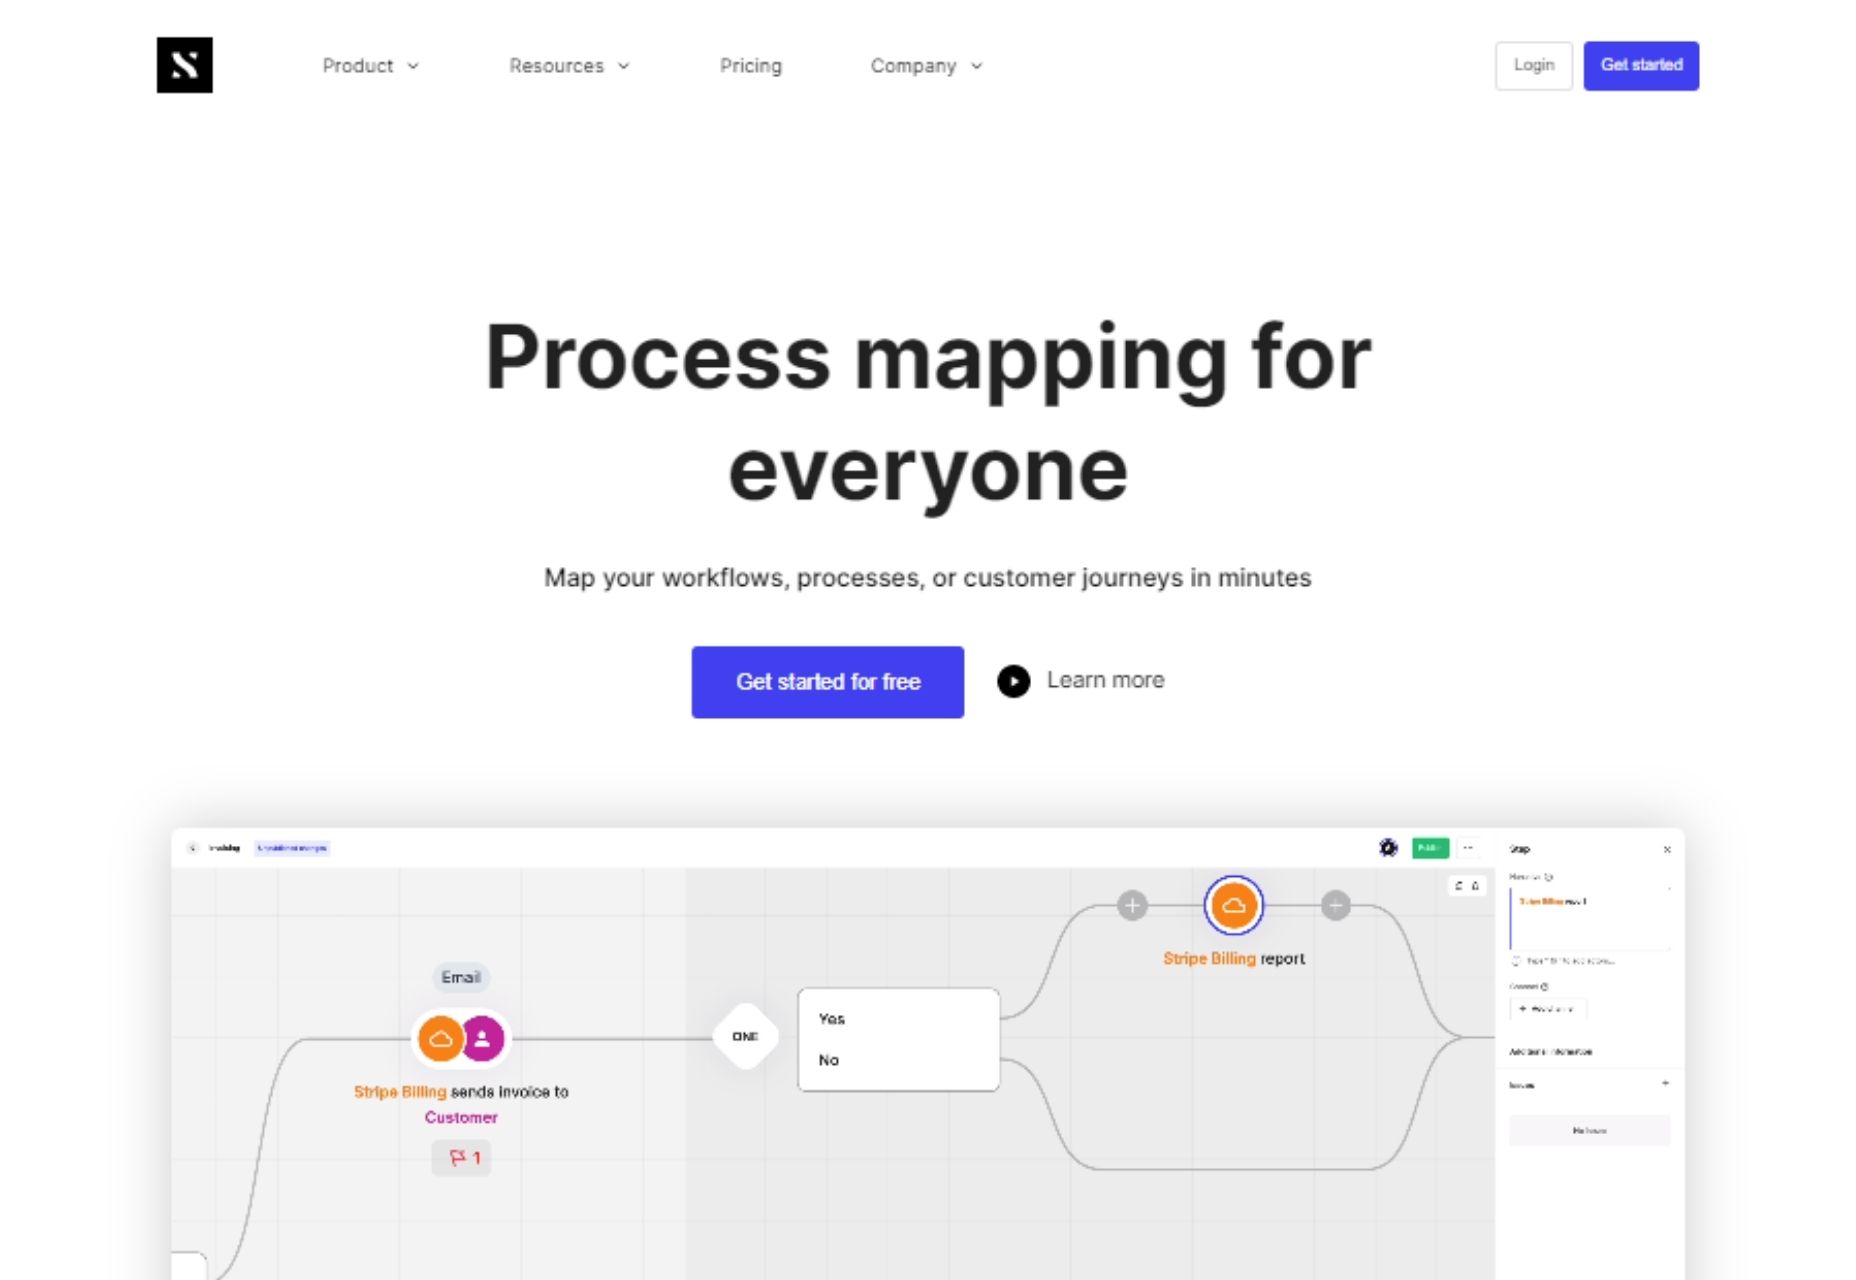Expand the Resources dropdown chevron
Image resolution: width=1856 pixels, height=1280 pixels.
click(x=624, y=66)
